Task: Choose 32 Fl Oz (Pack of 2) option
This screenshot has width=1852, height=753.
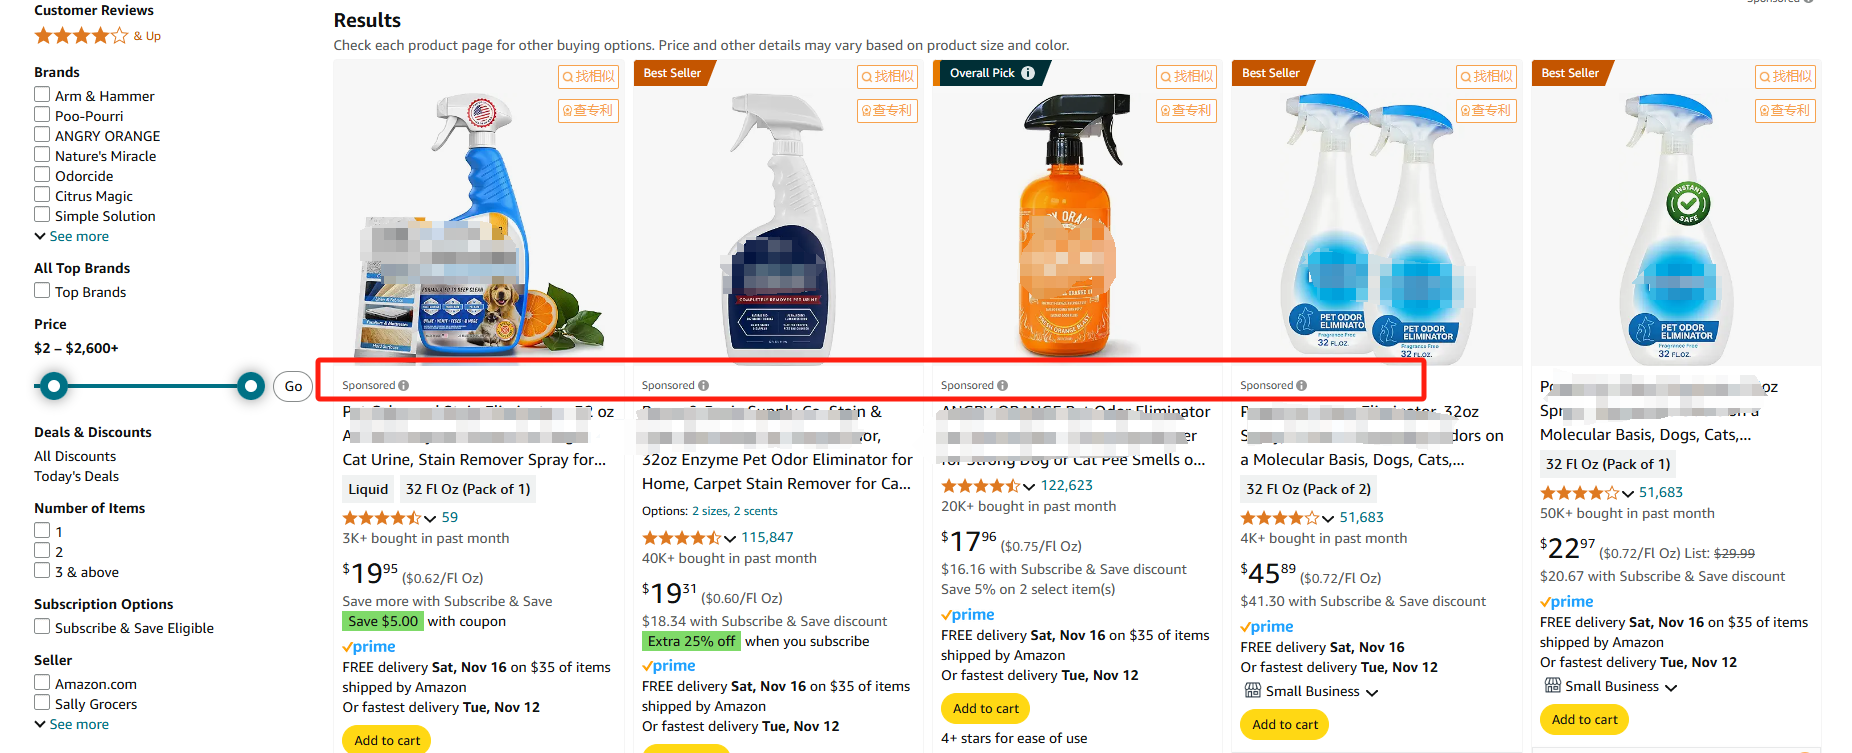Action: pos(1308,489)
